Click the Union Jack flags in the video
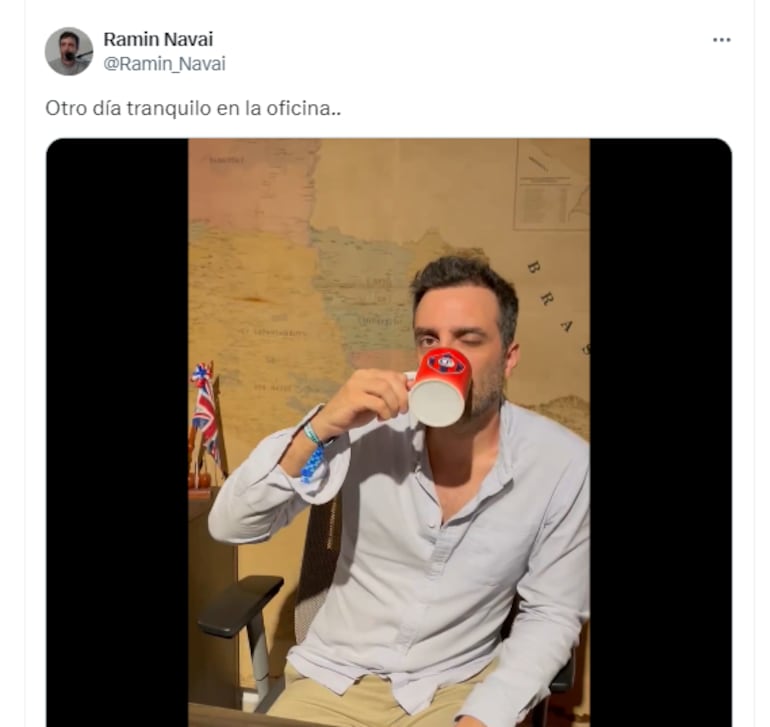The width and height of the screenshot is (770, 727). (x=204, y=407)
